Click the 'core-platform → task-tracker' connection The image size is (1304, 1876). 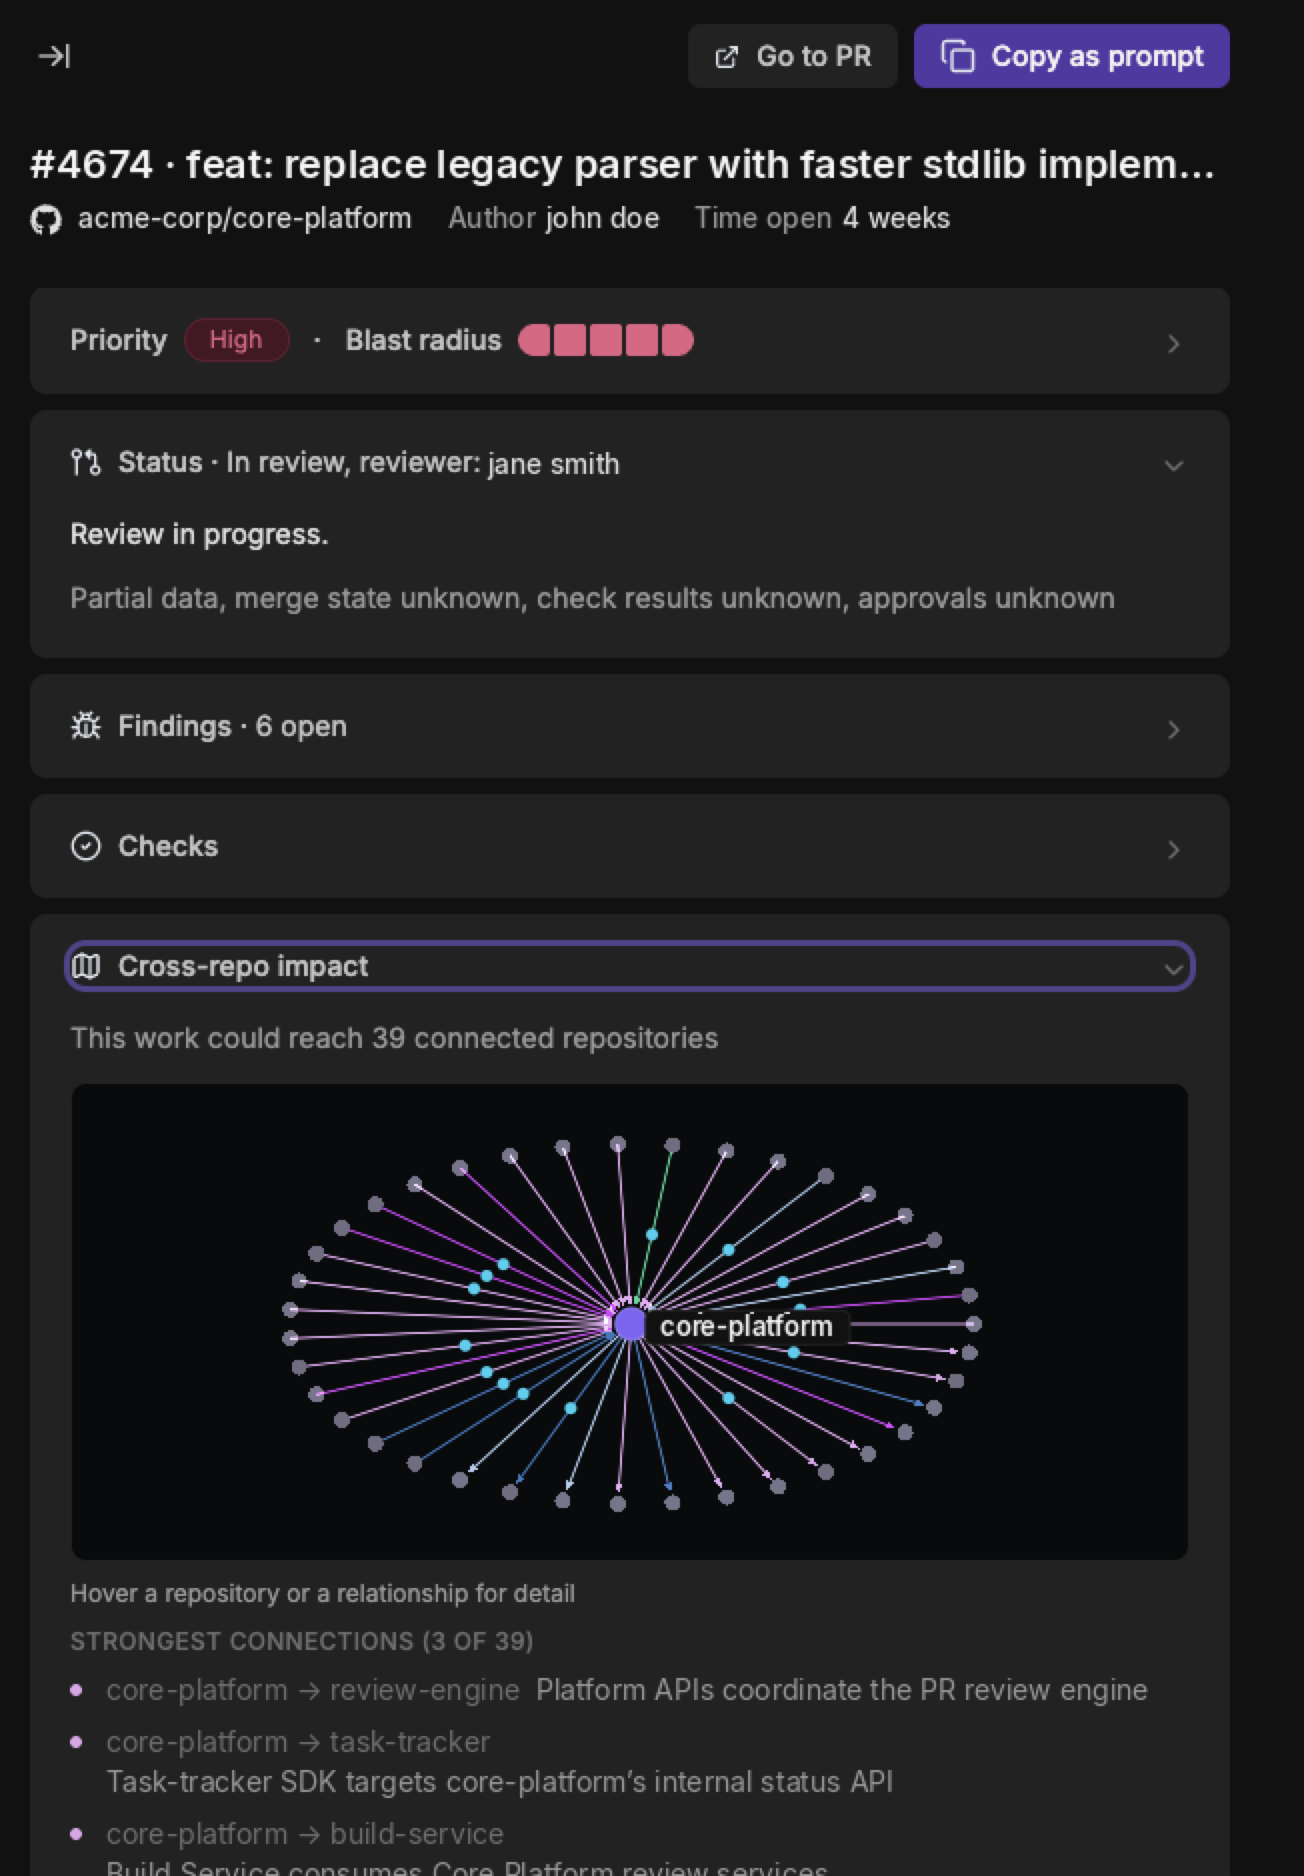(298, 1742)
